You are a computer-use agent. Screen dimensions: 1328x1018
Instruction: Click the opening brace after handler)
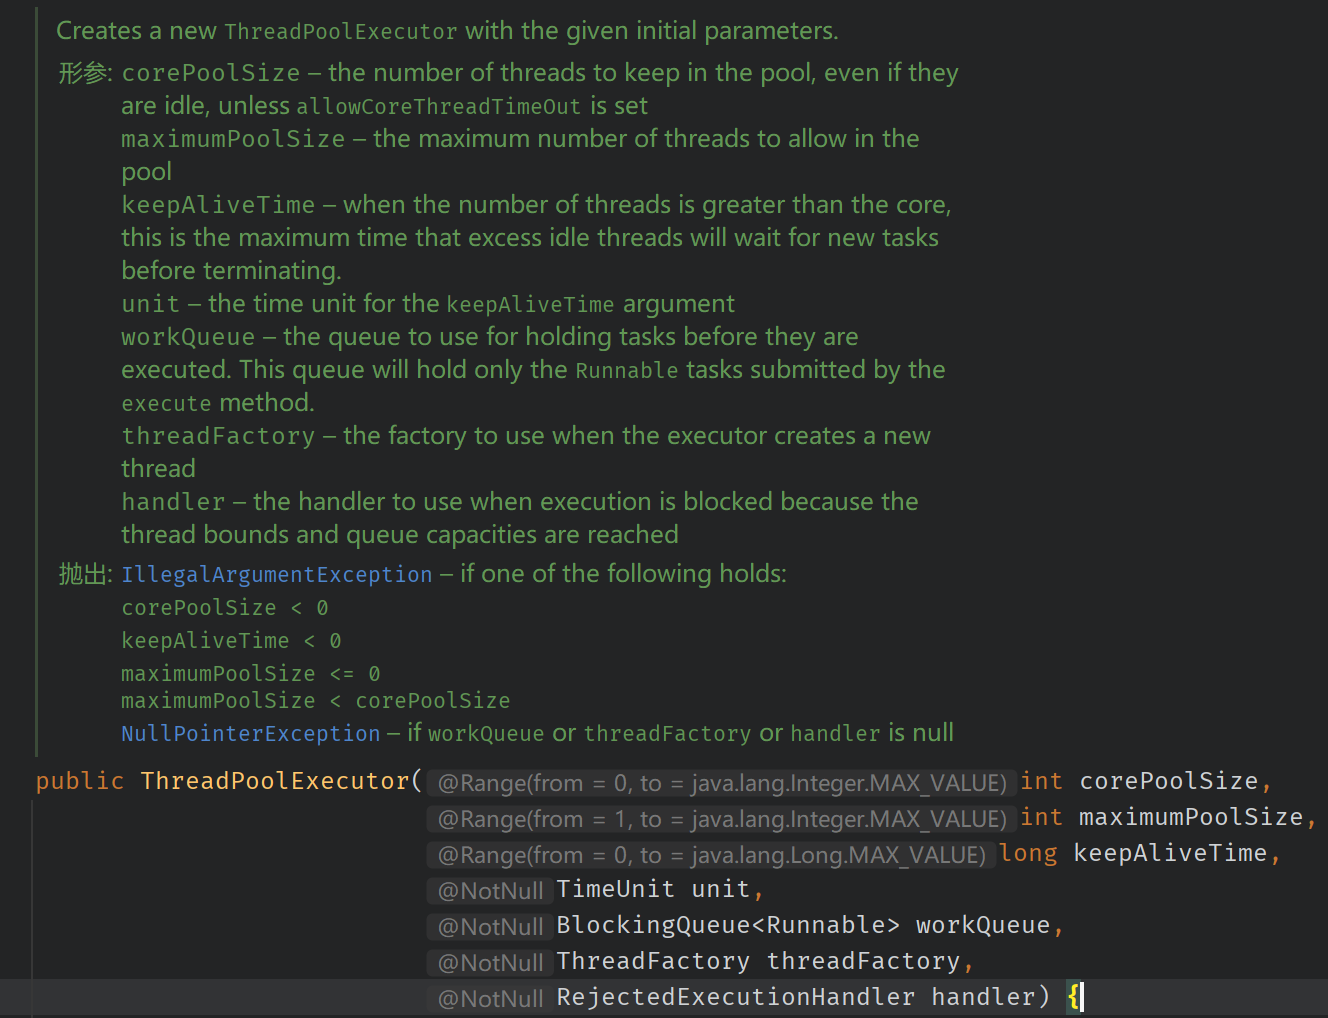pos(1073,997)
